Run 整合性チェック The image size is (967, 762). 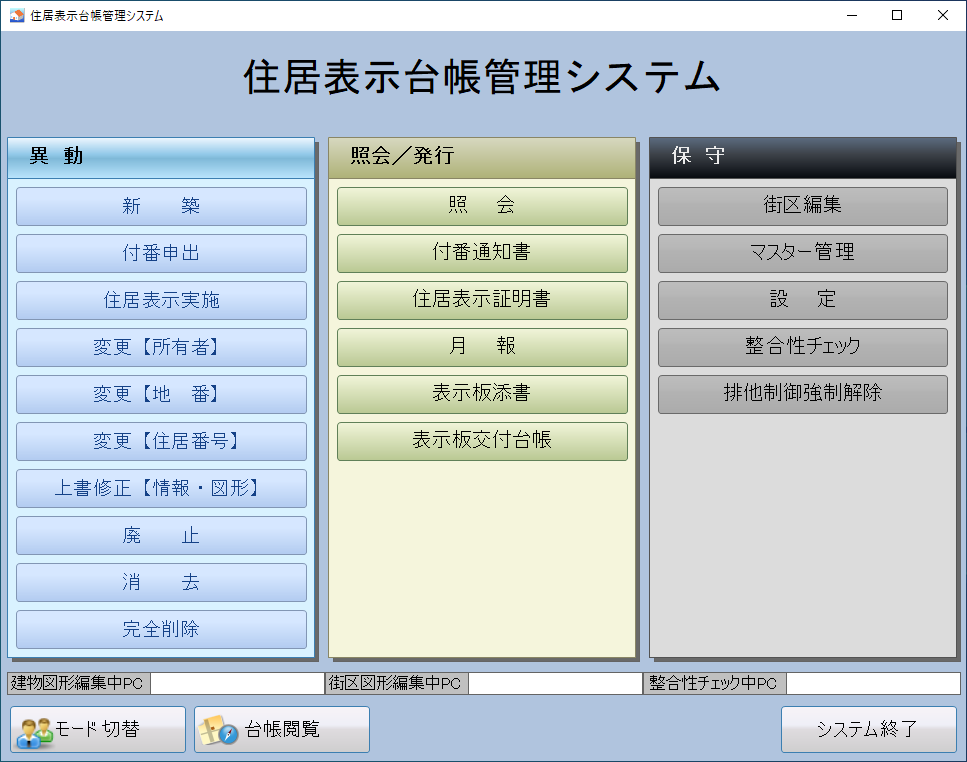coord(803,347)
